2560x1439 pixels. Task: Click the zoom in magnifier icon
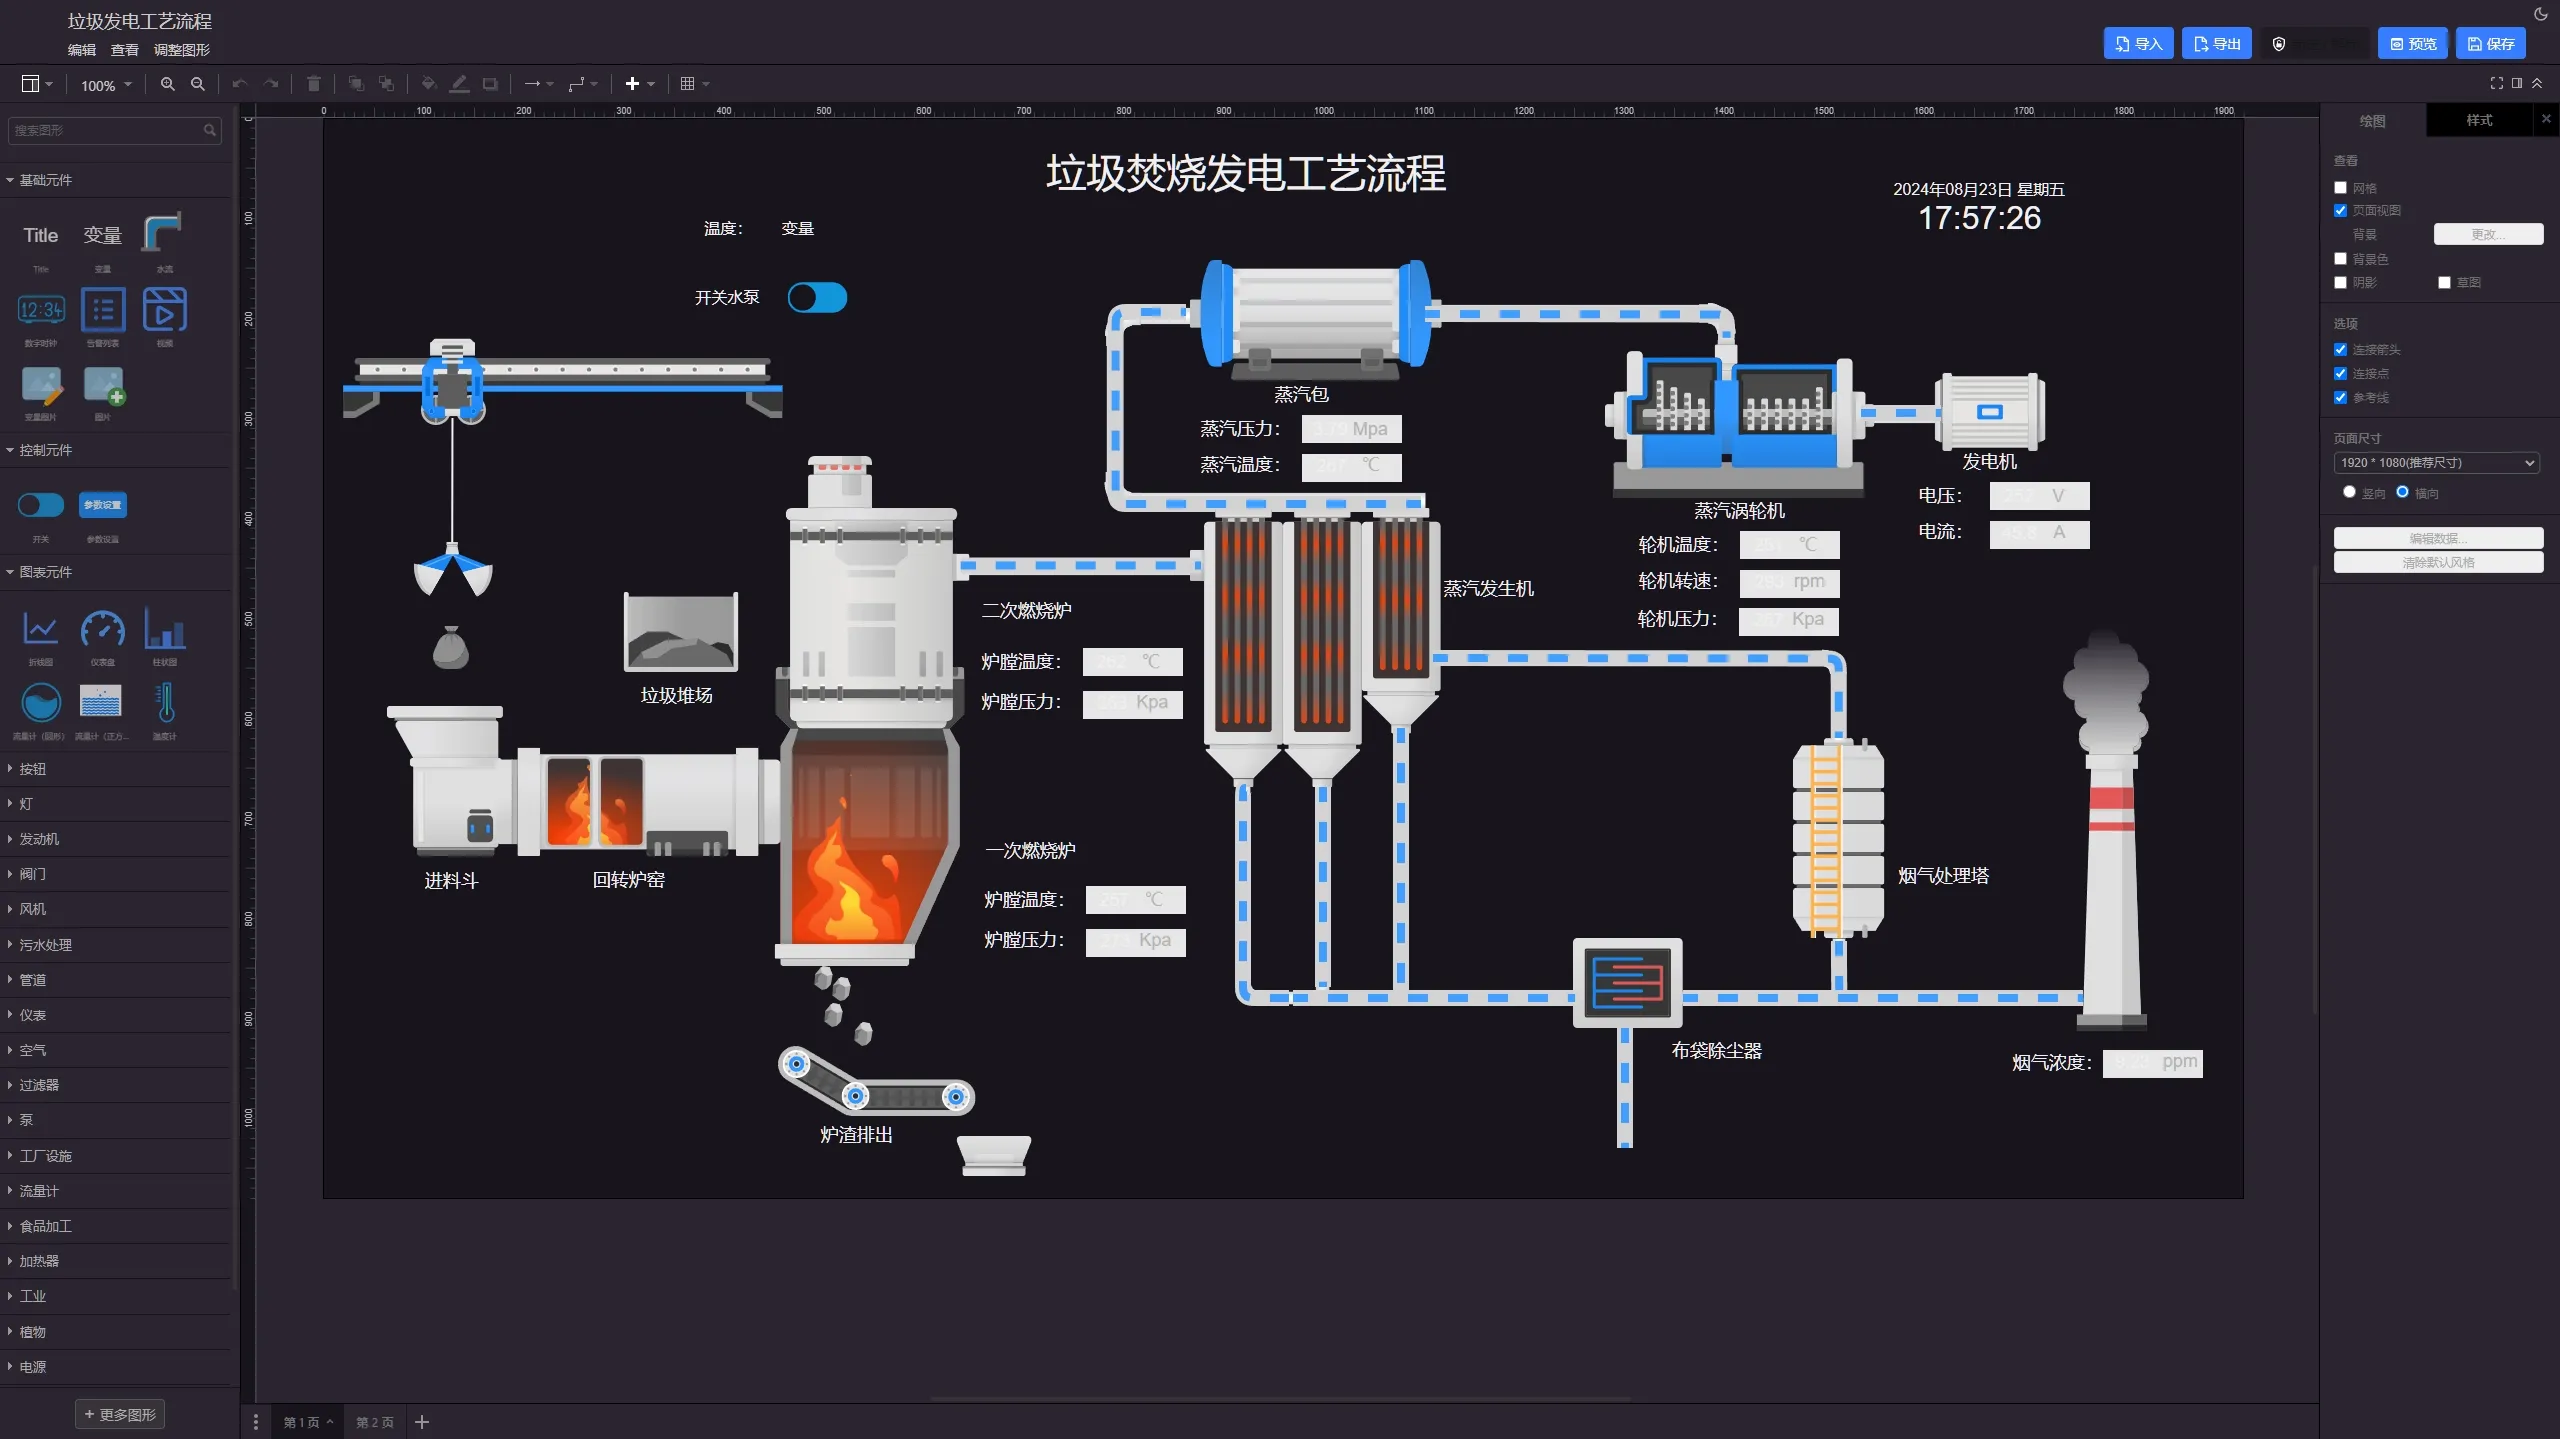[x=167, y=84]
